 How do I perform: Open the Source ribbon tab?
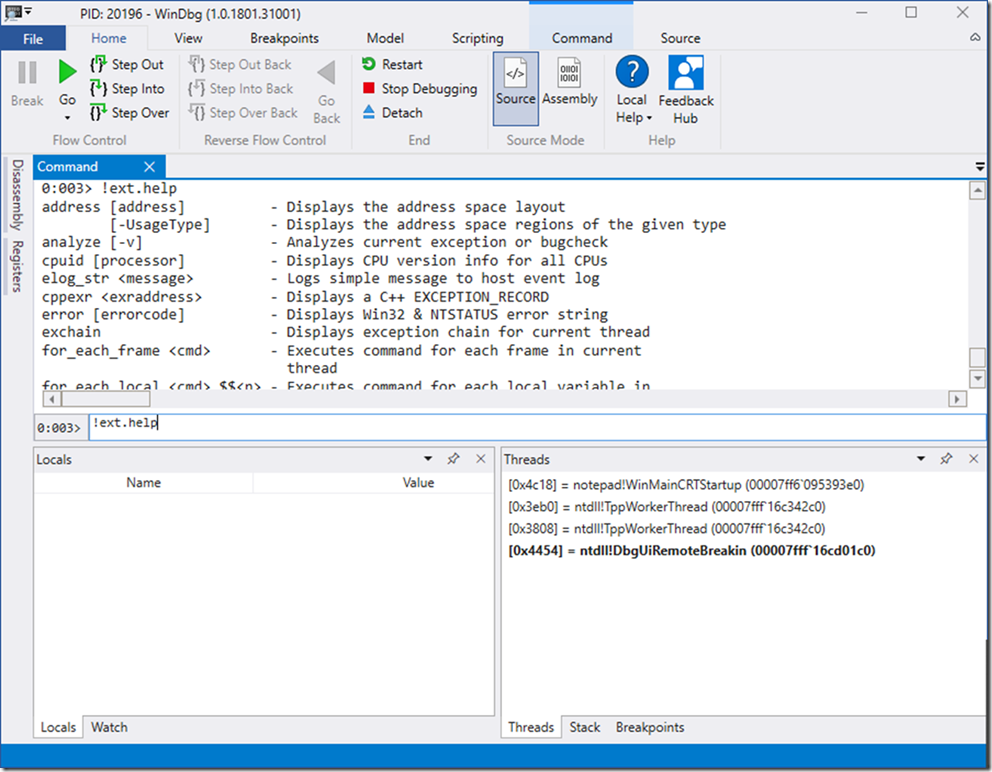(680, 38)
